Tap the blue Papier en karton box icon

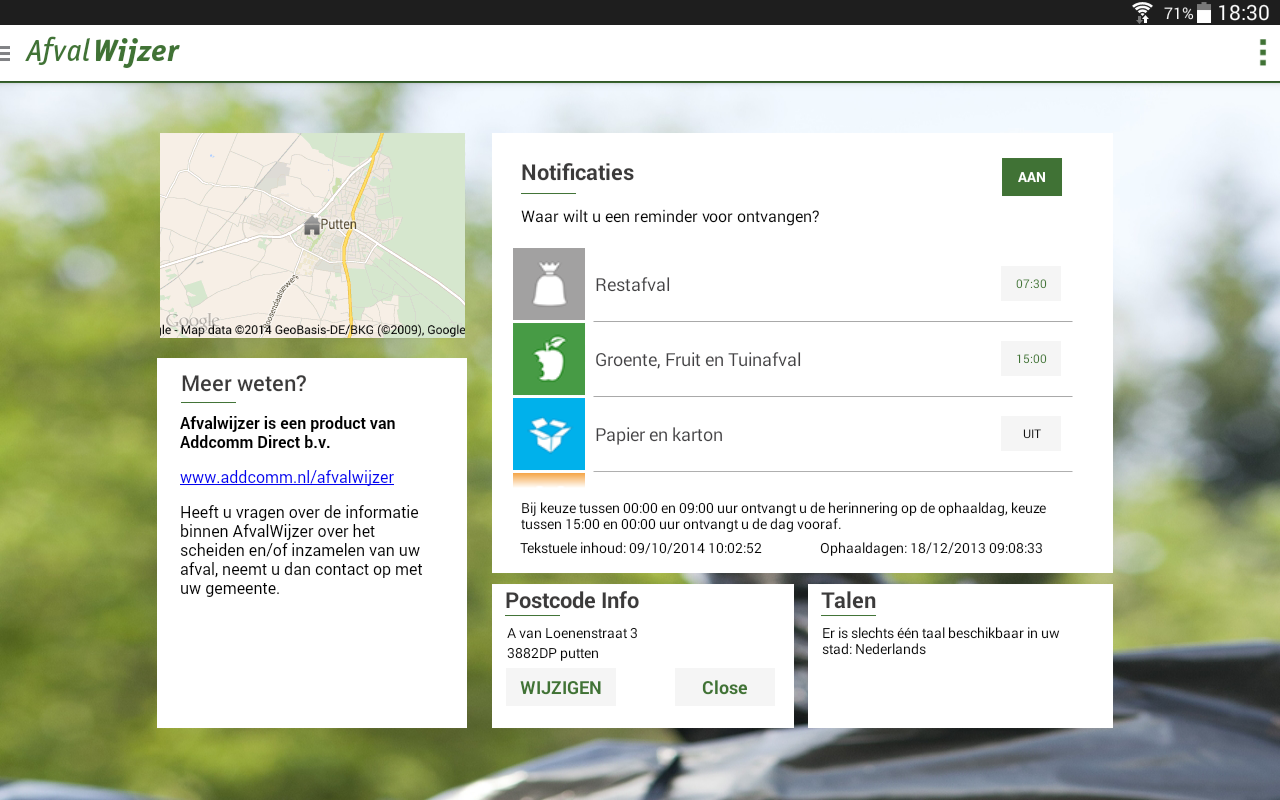549,434
